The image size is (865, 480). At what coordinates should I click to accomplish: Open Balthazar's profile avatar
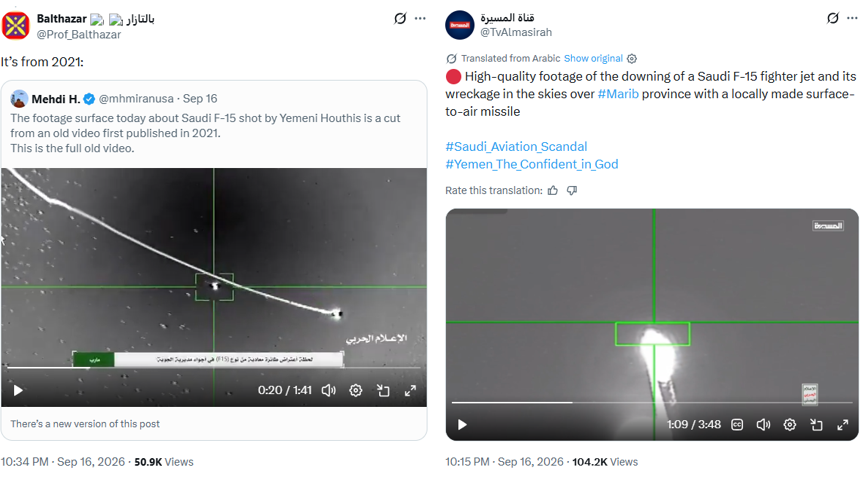tap(15, 25)
